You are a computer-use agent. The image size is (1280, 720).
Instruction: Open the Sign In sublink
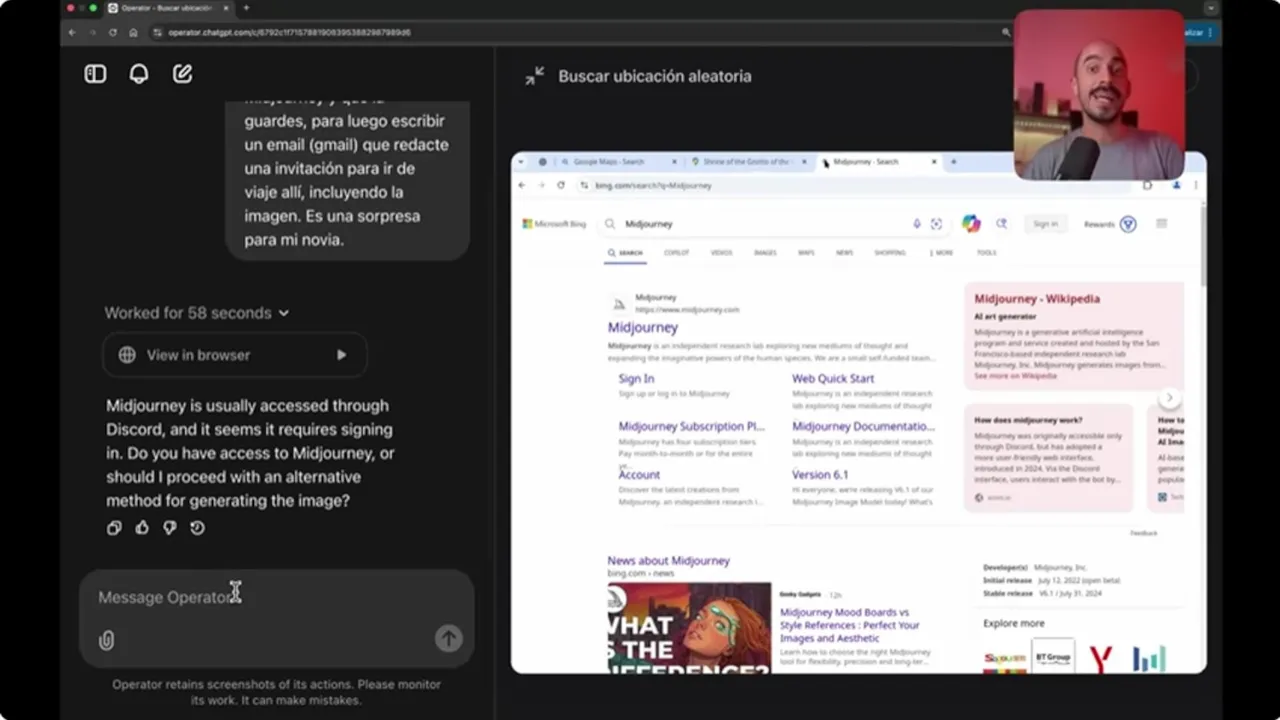click(636, 379)
